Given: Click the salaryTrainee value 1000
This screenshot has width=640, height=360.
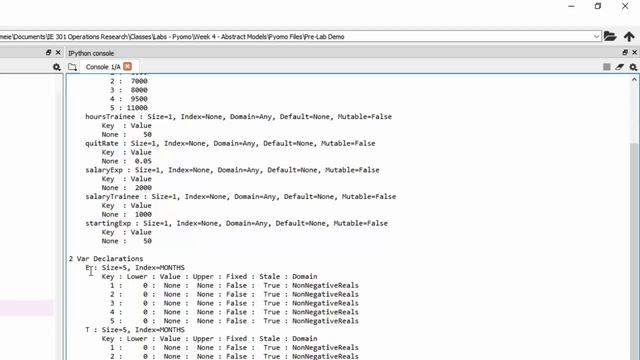Looking at the screenshot, I should tap(143, 214).
